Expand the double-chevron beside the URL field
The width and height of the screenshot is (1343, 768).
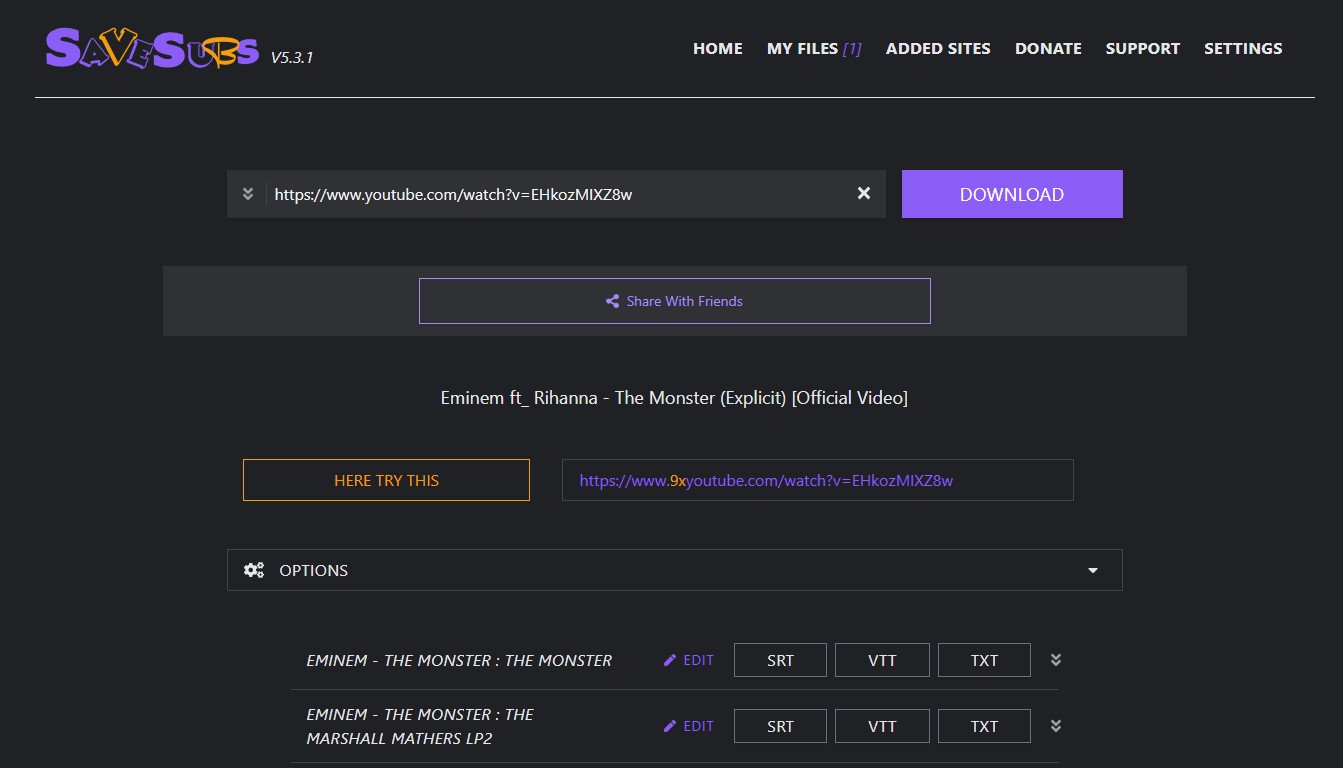pyautogui.click(x=248, y=194)
